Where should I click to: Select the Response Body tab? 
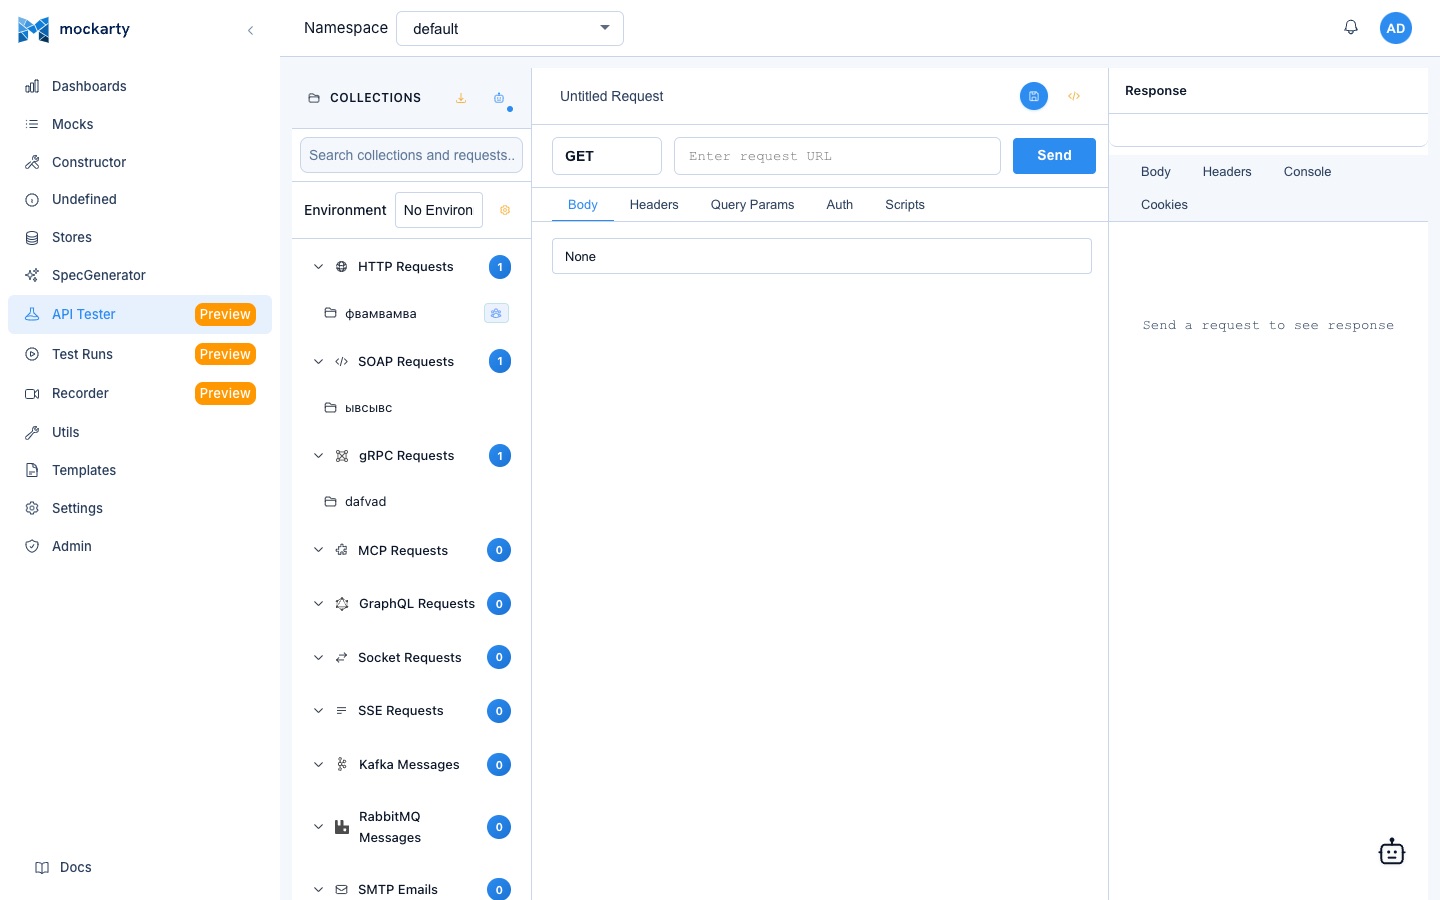click(1155, 172)
